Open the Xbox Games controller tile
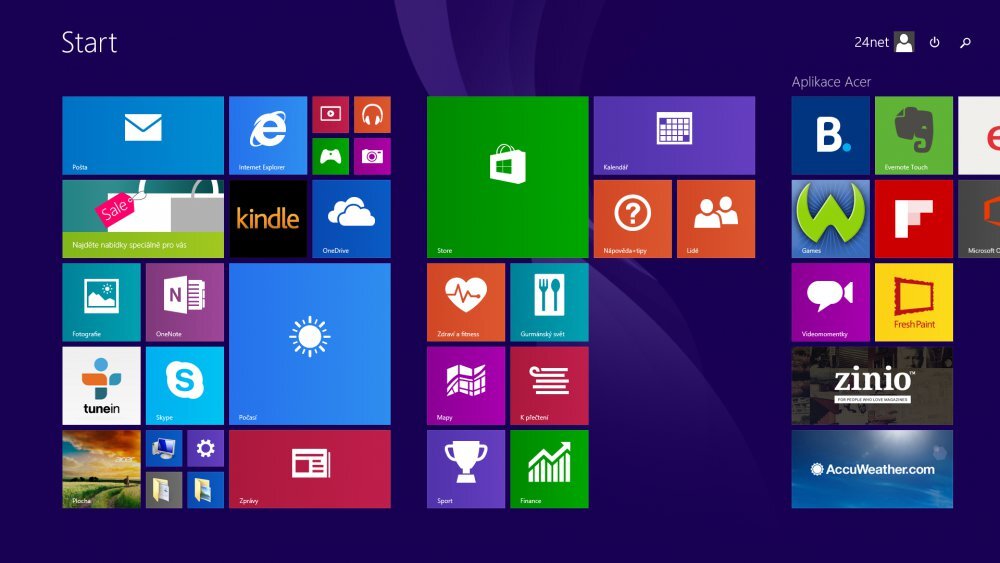 tap(330, 156)
